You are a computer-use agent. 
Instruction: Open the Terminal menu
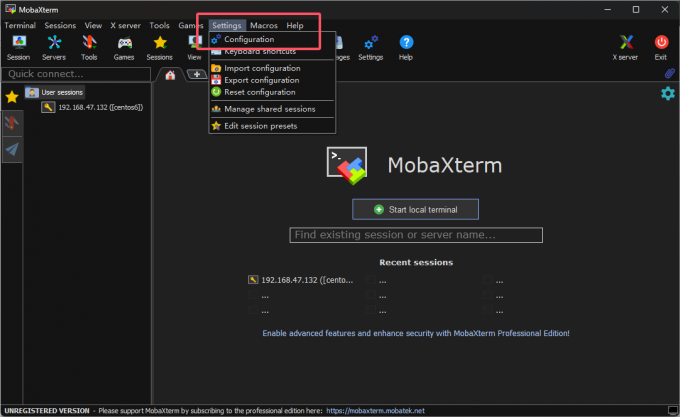click(x=20, y=25)
